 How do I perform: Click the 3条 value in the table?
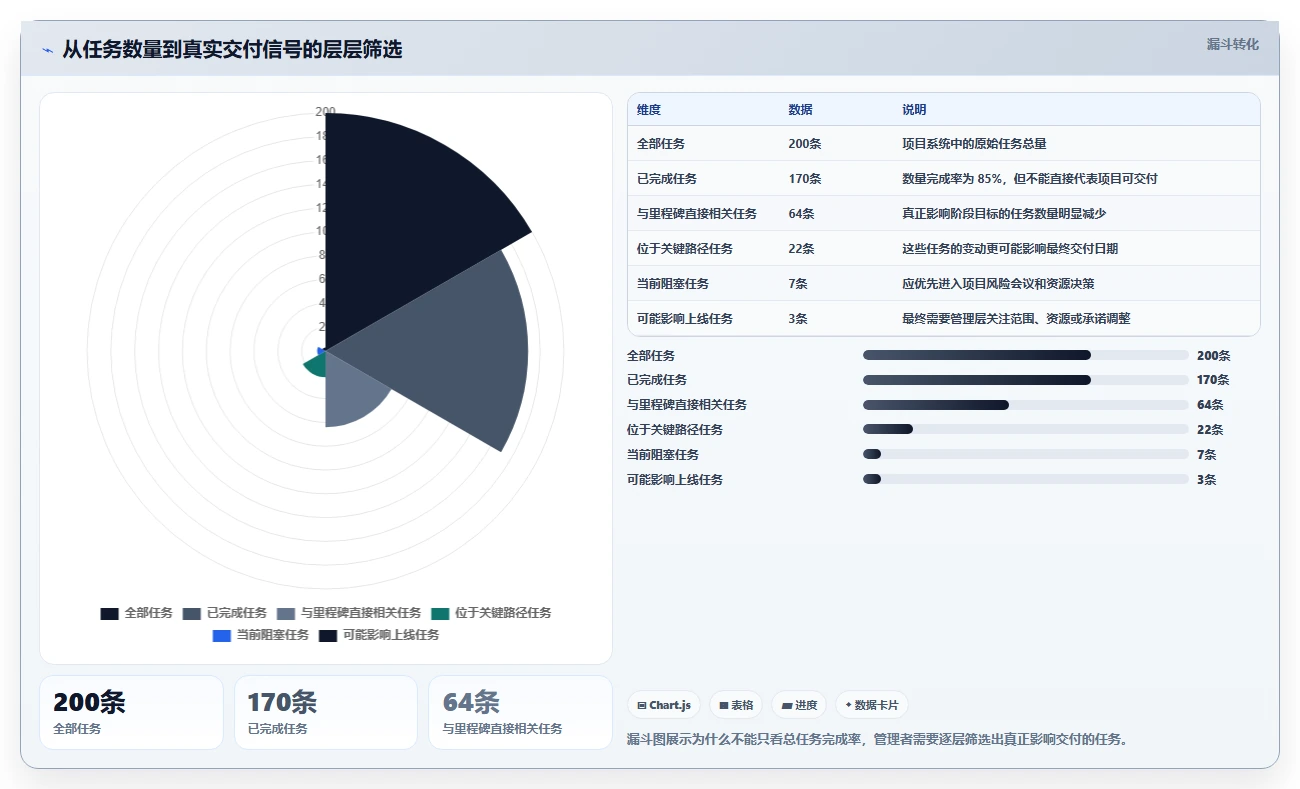point(798,319)
